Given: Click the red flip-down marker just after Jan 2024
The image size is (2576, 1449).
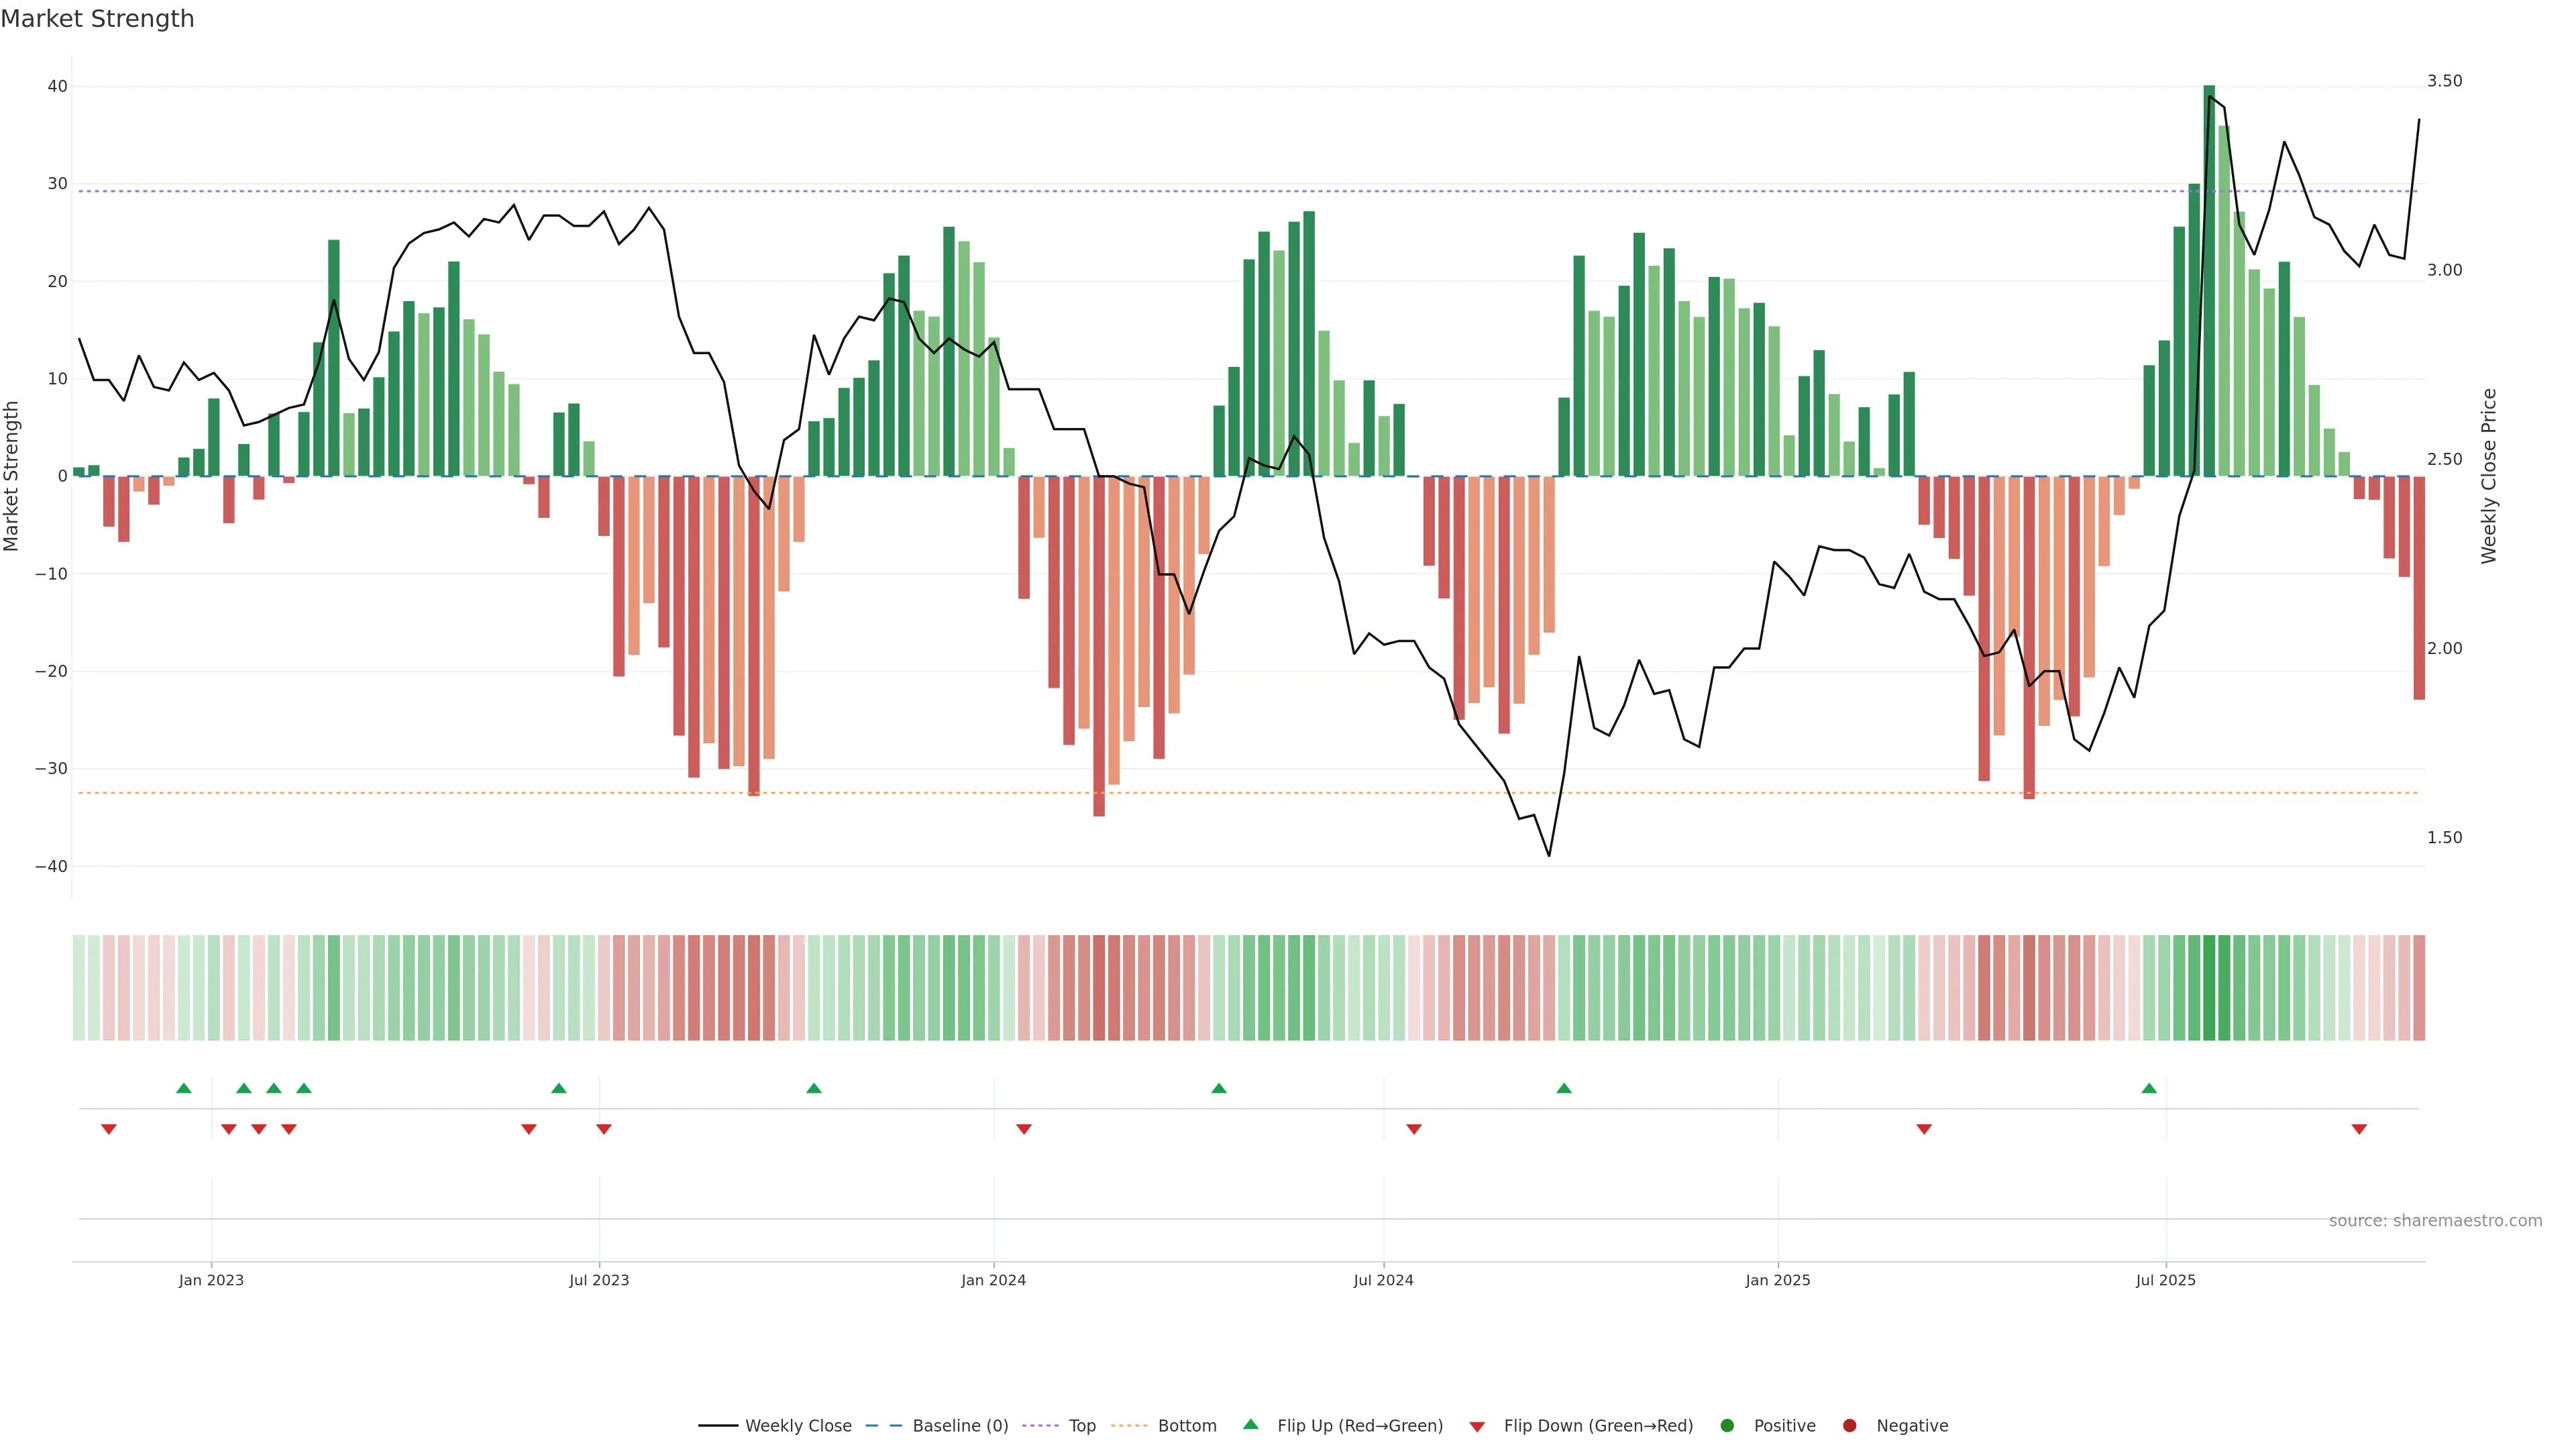Looking at the screenshot, I should pos(1023,1129).
